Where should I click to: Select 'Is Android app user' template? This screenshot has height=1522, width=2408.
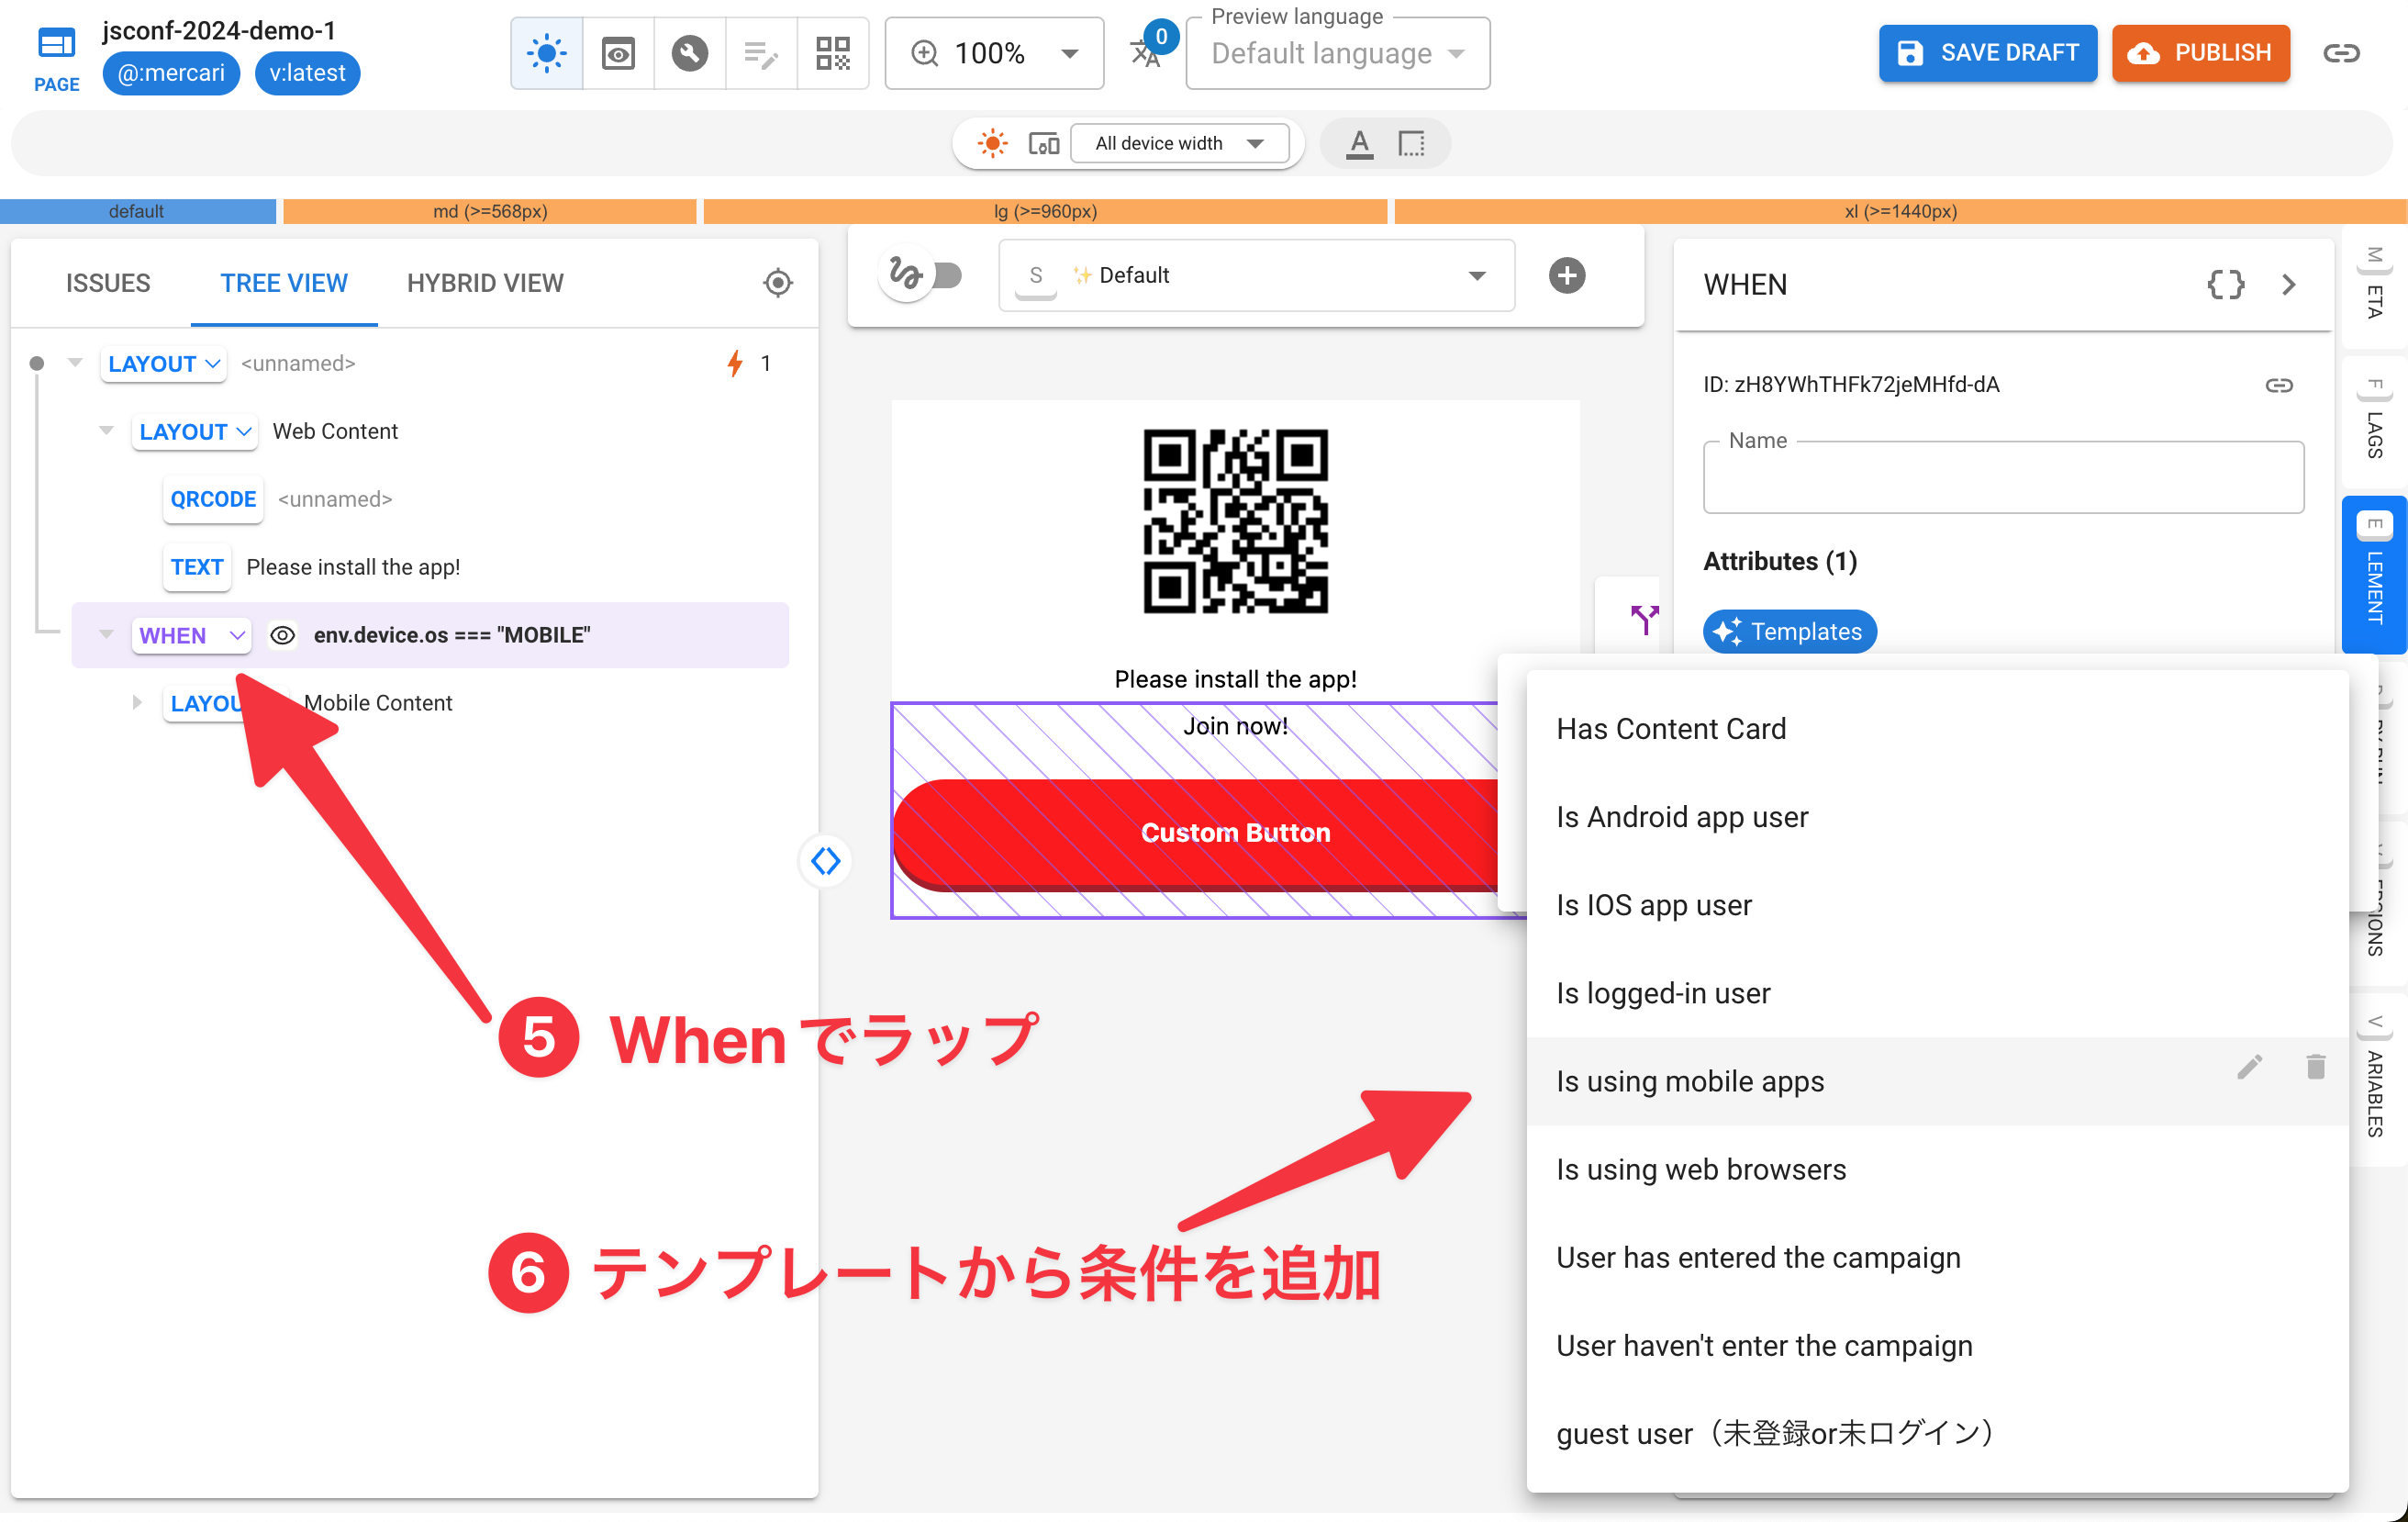point(1937,817)
